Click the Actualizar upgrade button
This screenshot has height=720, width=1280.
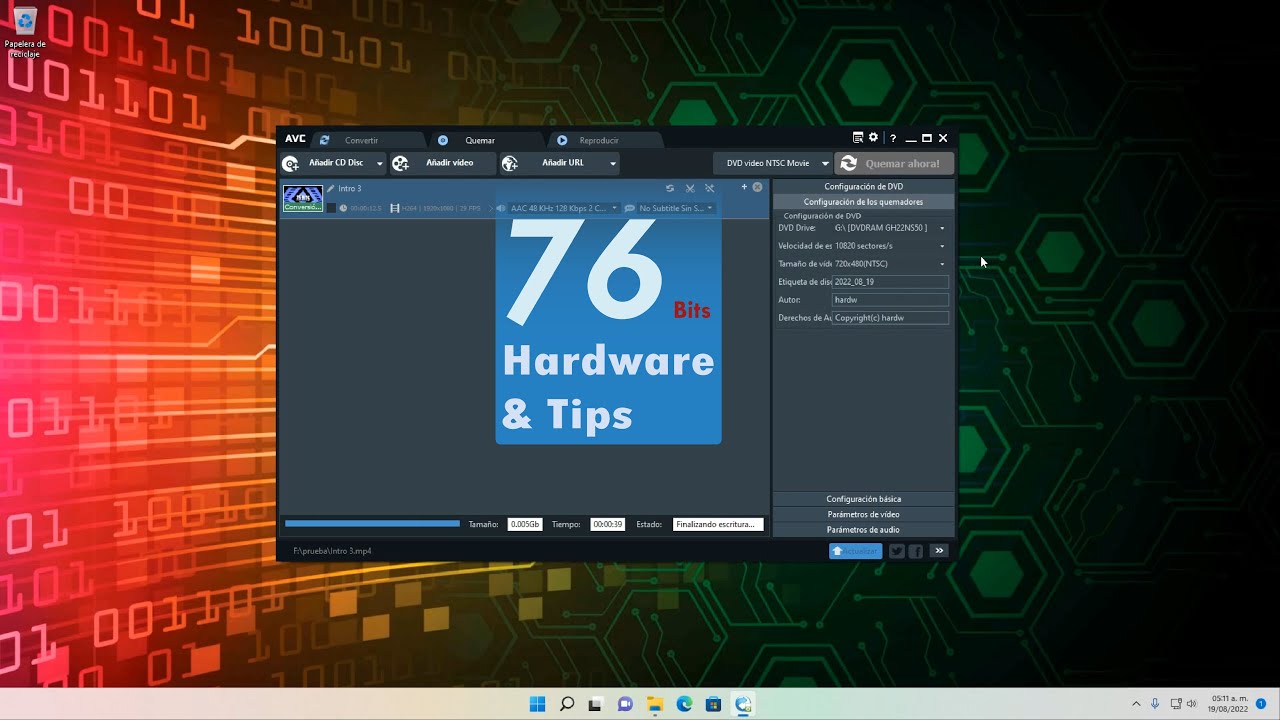click(855, 551)
